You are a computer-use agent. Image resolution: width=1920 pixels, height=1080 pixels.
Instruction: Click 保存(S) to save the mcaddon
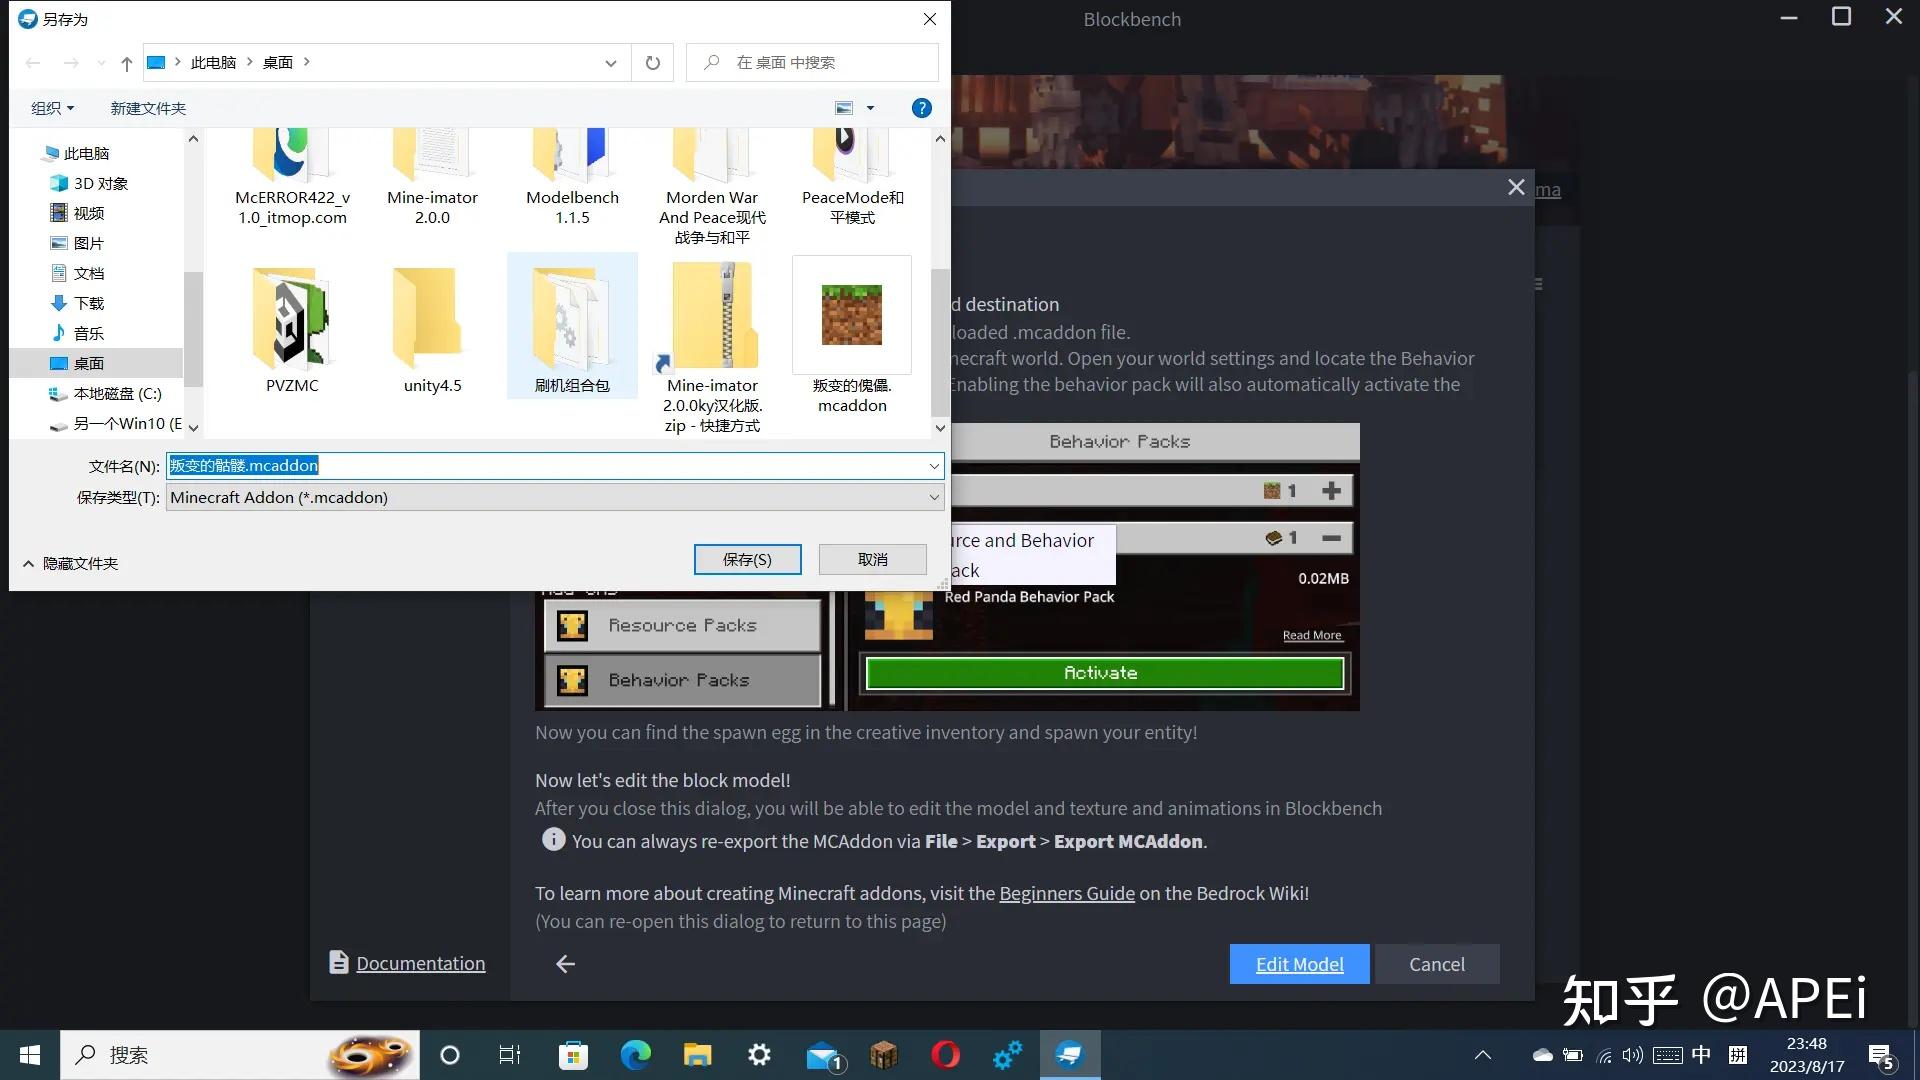[x=747, y=559]
